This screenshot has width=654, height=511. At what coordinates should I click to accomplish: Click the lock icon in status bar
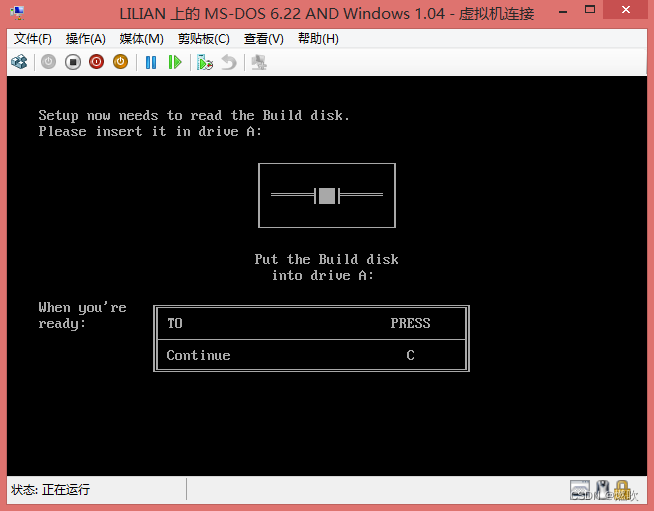click(x=621, y=490)
